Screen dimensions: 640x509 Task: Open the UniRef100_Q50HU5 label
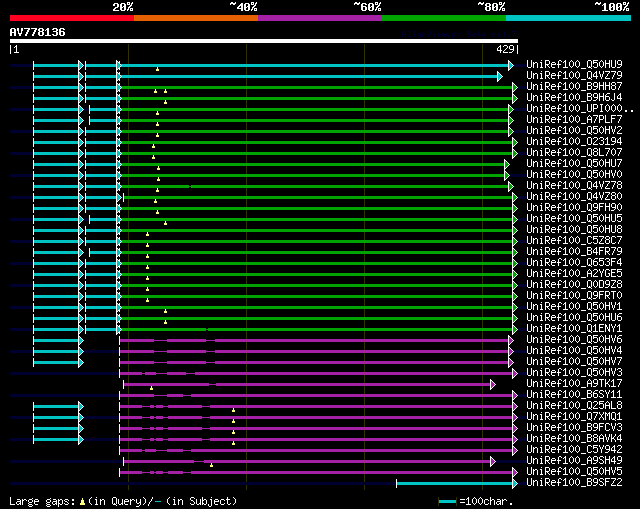[x=574, y=218]
